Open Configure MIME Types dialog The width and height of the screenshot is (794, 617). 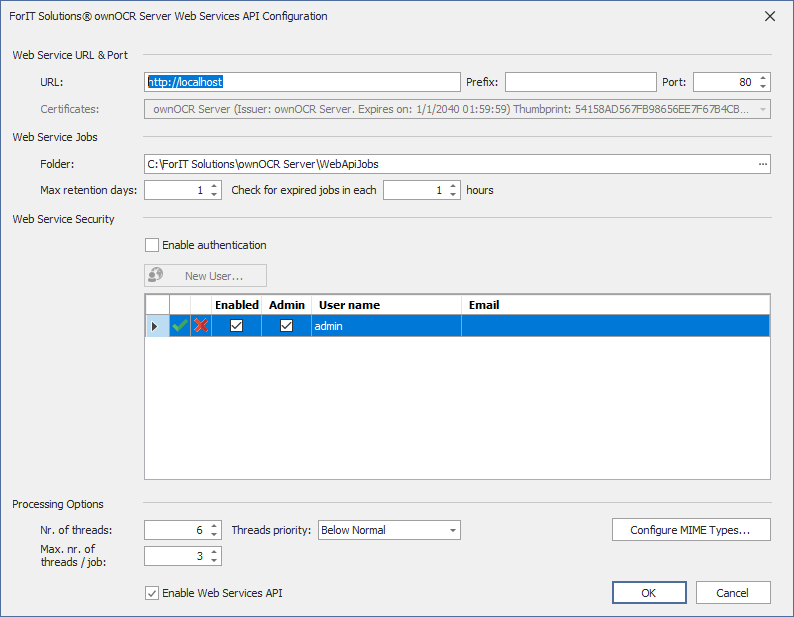point(691,530)
